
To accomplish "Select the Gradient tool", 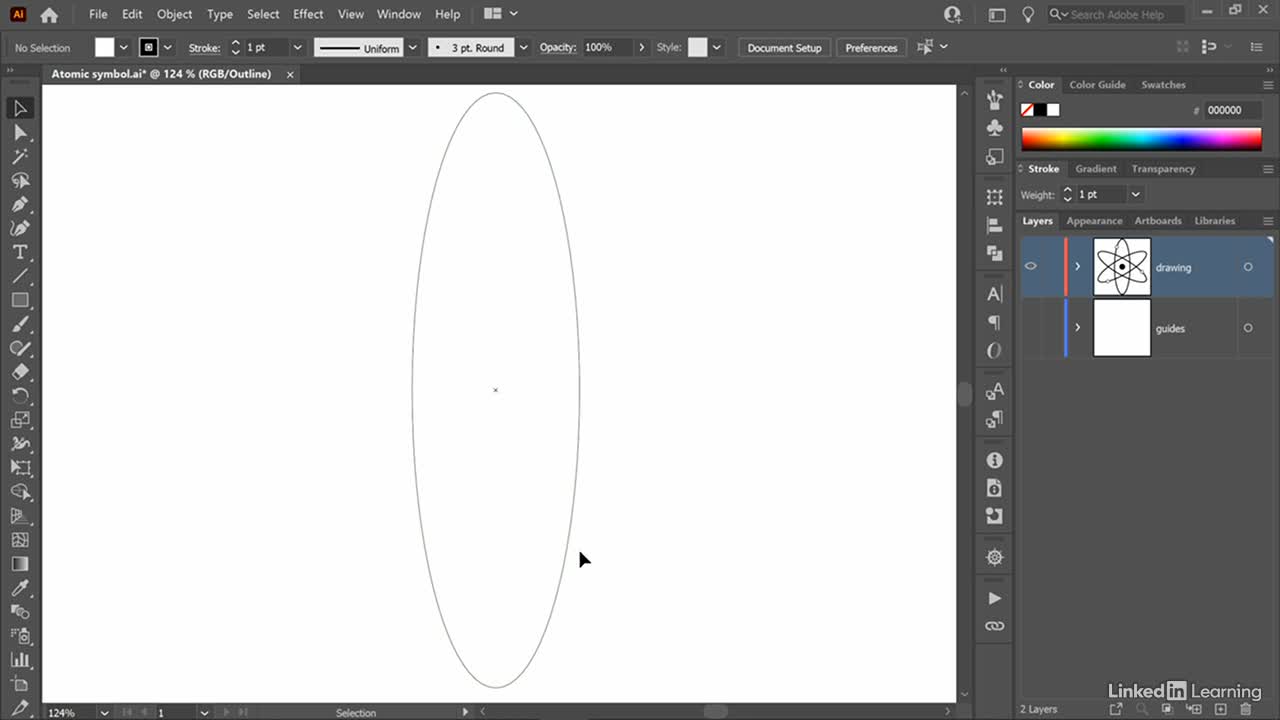I will tap(20, 564).
